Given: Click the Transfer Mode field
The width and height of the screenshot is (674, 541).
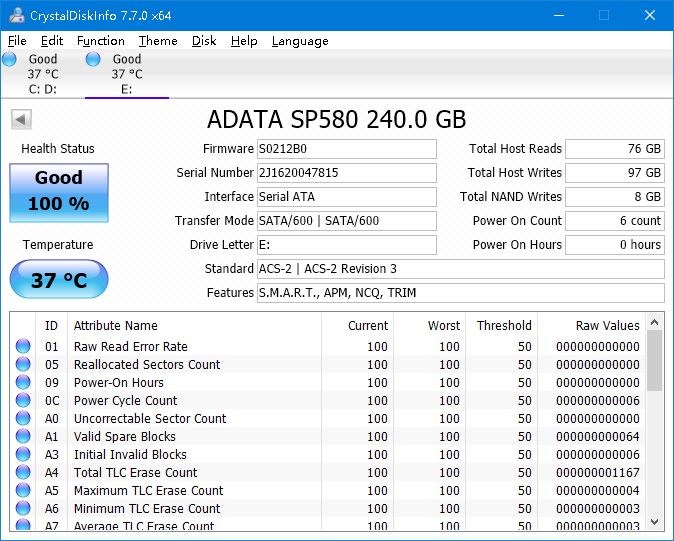Looking at the screenshot, I should (346, 221).
